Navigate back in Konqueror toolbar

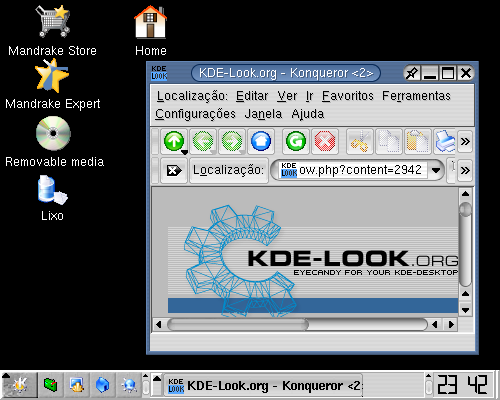click(203, 141)
